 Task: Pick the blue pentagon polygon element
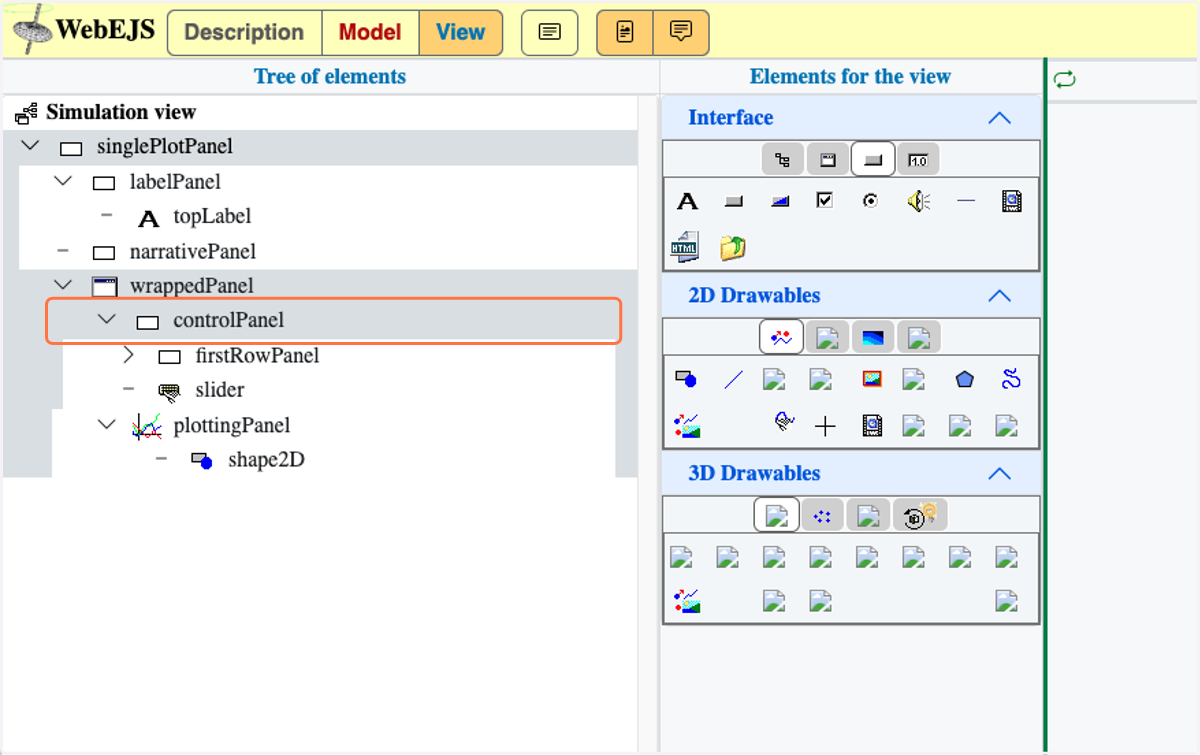(x=964, y=379)
